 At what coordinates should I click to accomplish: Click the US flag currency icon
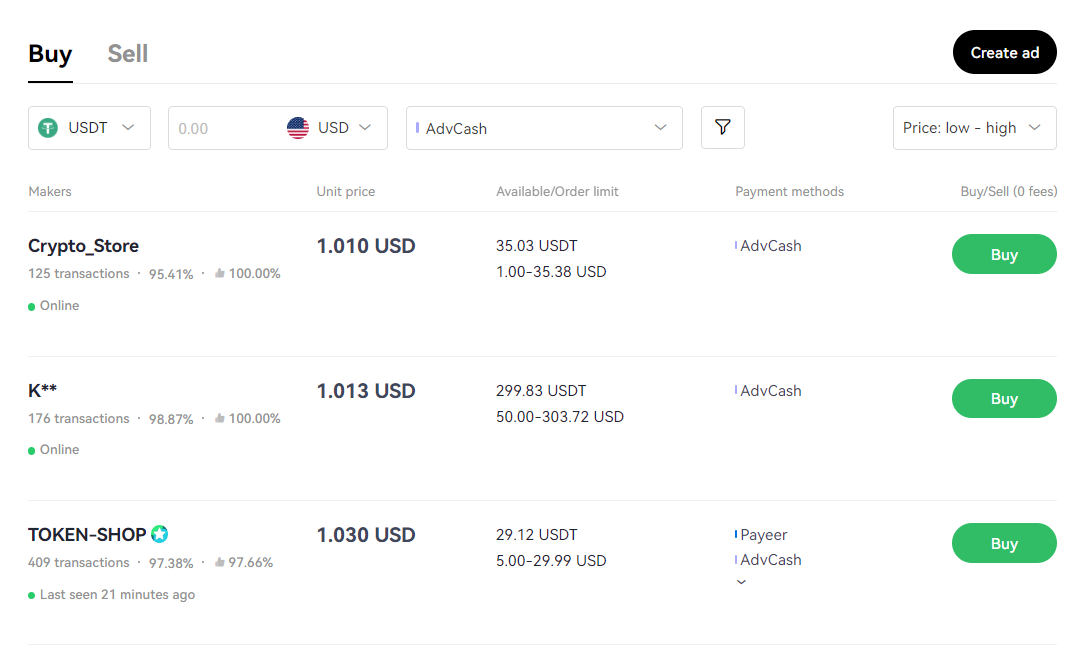click(x=298, y=128)
